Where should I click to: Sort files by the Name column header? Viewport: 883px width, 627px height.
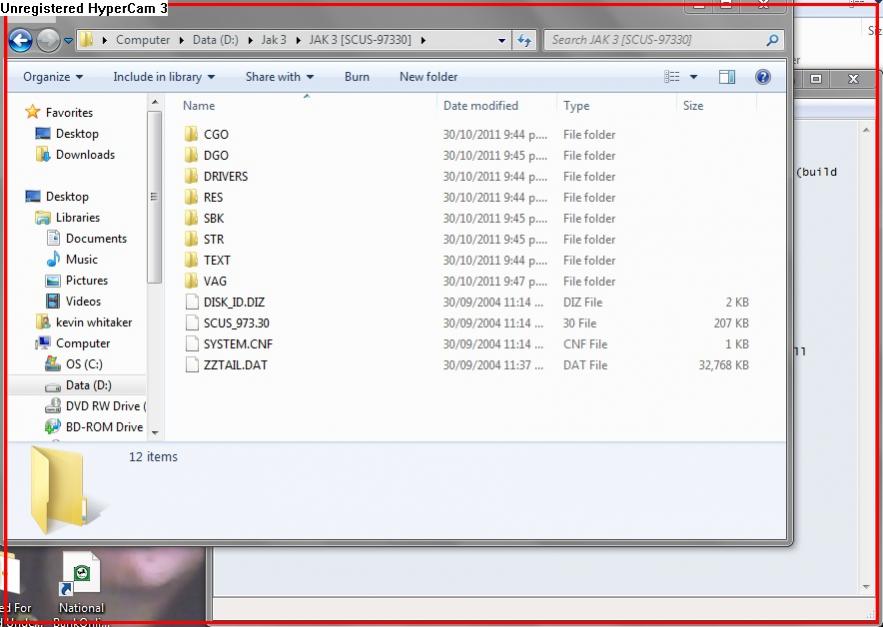pos(199,106)
